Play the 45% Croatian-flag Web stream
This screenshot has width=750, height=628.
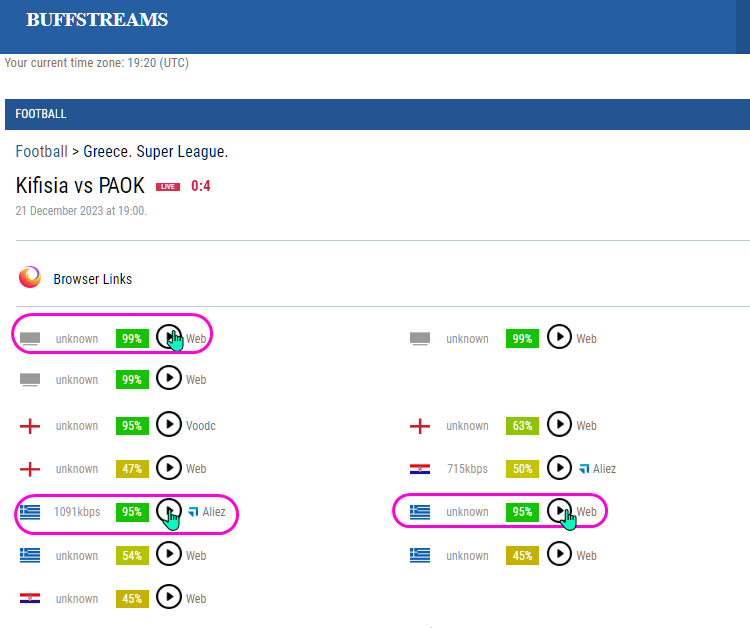[169, 597]
